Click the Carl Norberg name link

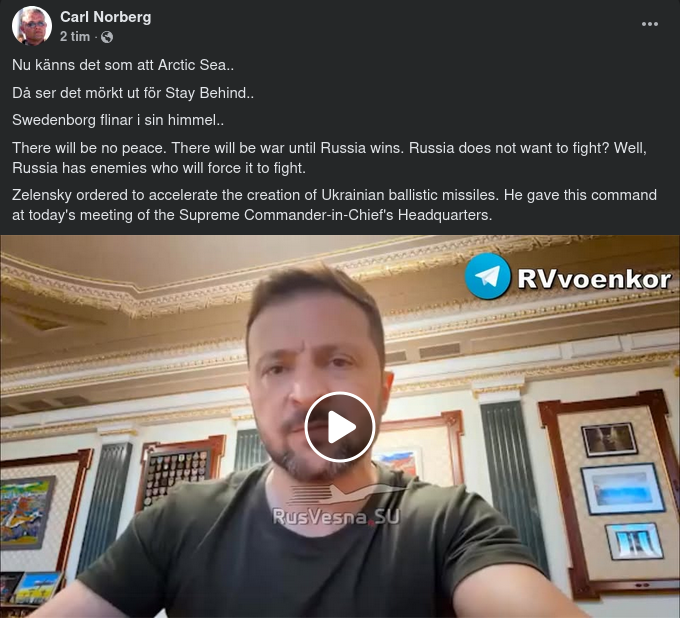(x=105, y=17)
